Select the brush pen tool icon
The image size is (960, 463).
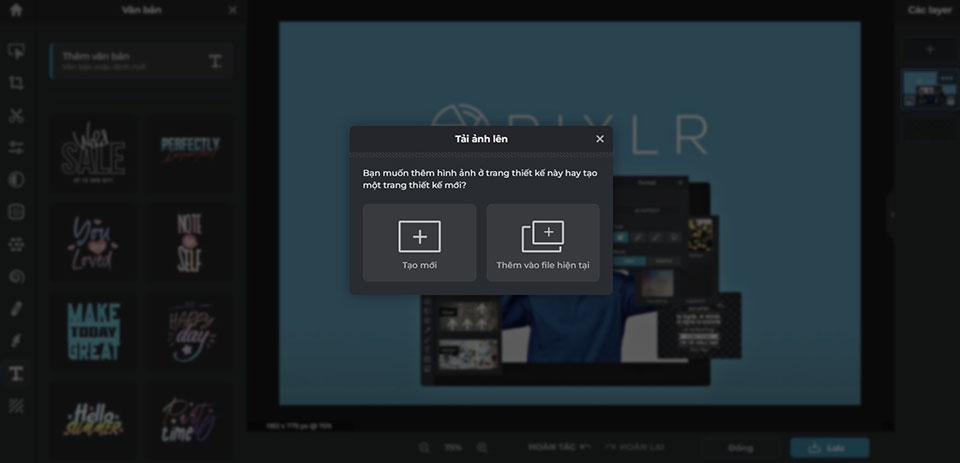(16, 341)
